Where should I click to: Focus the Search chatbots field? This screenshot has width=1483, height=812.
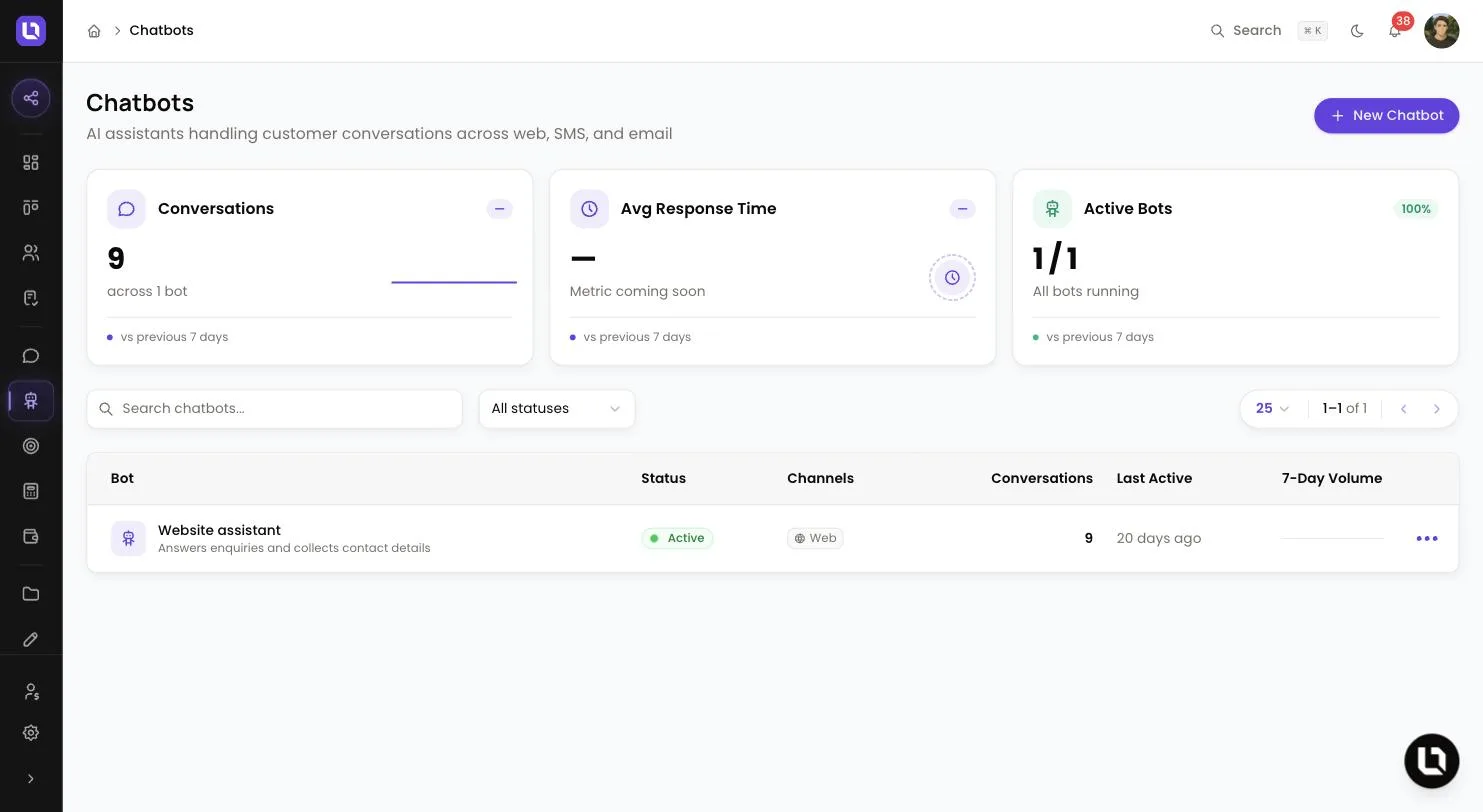pos(275,409)
